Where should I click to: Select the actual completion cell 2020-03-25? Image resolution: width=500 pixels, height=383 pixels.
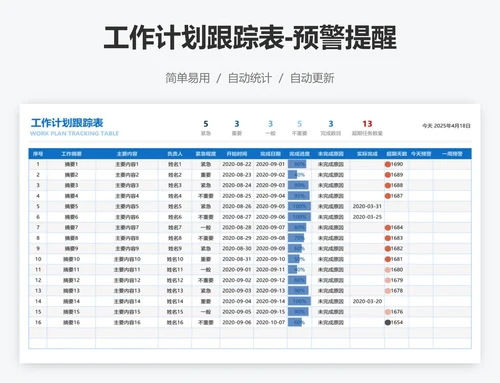(367, 217)
